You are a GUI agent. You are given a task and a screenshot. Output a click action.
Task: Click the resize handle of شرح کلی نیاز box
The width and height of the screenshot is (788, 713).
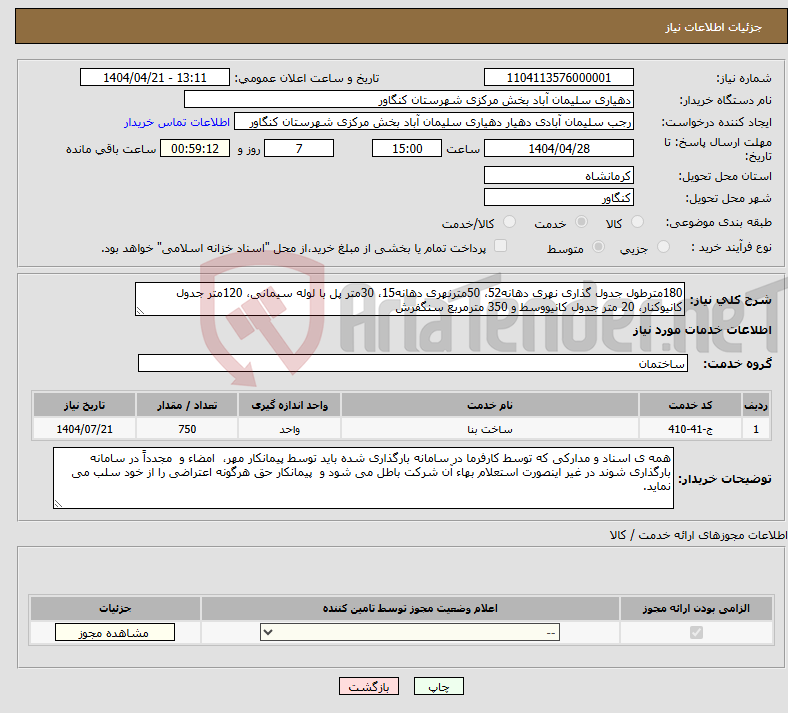point(140,312)
